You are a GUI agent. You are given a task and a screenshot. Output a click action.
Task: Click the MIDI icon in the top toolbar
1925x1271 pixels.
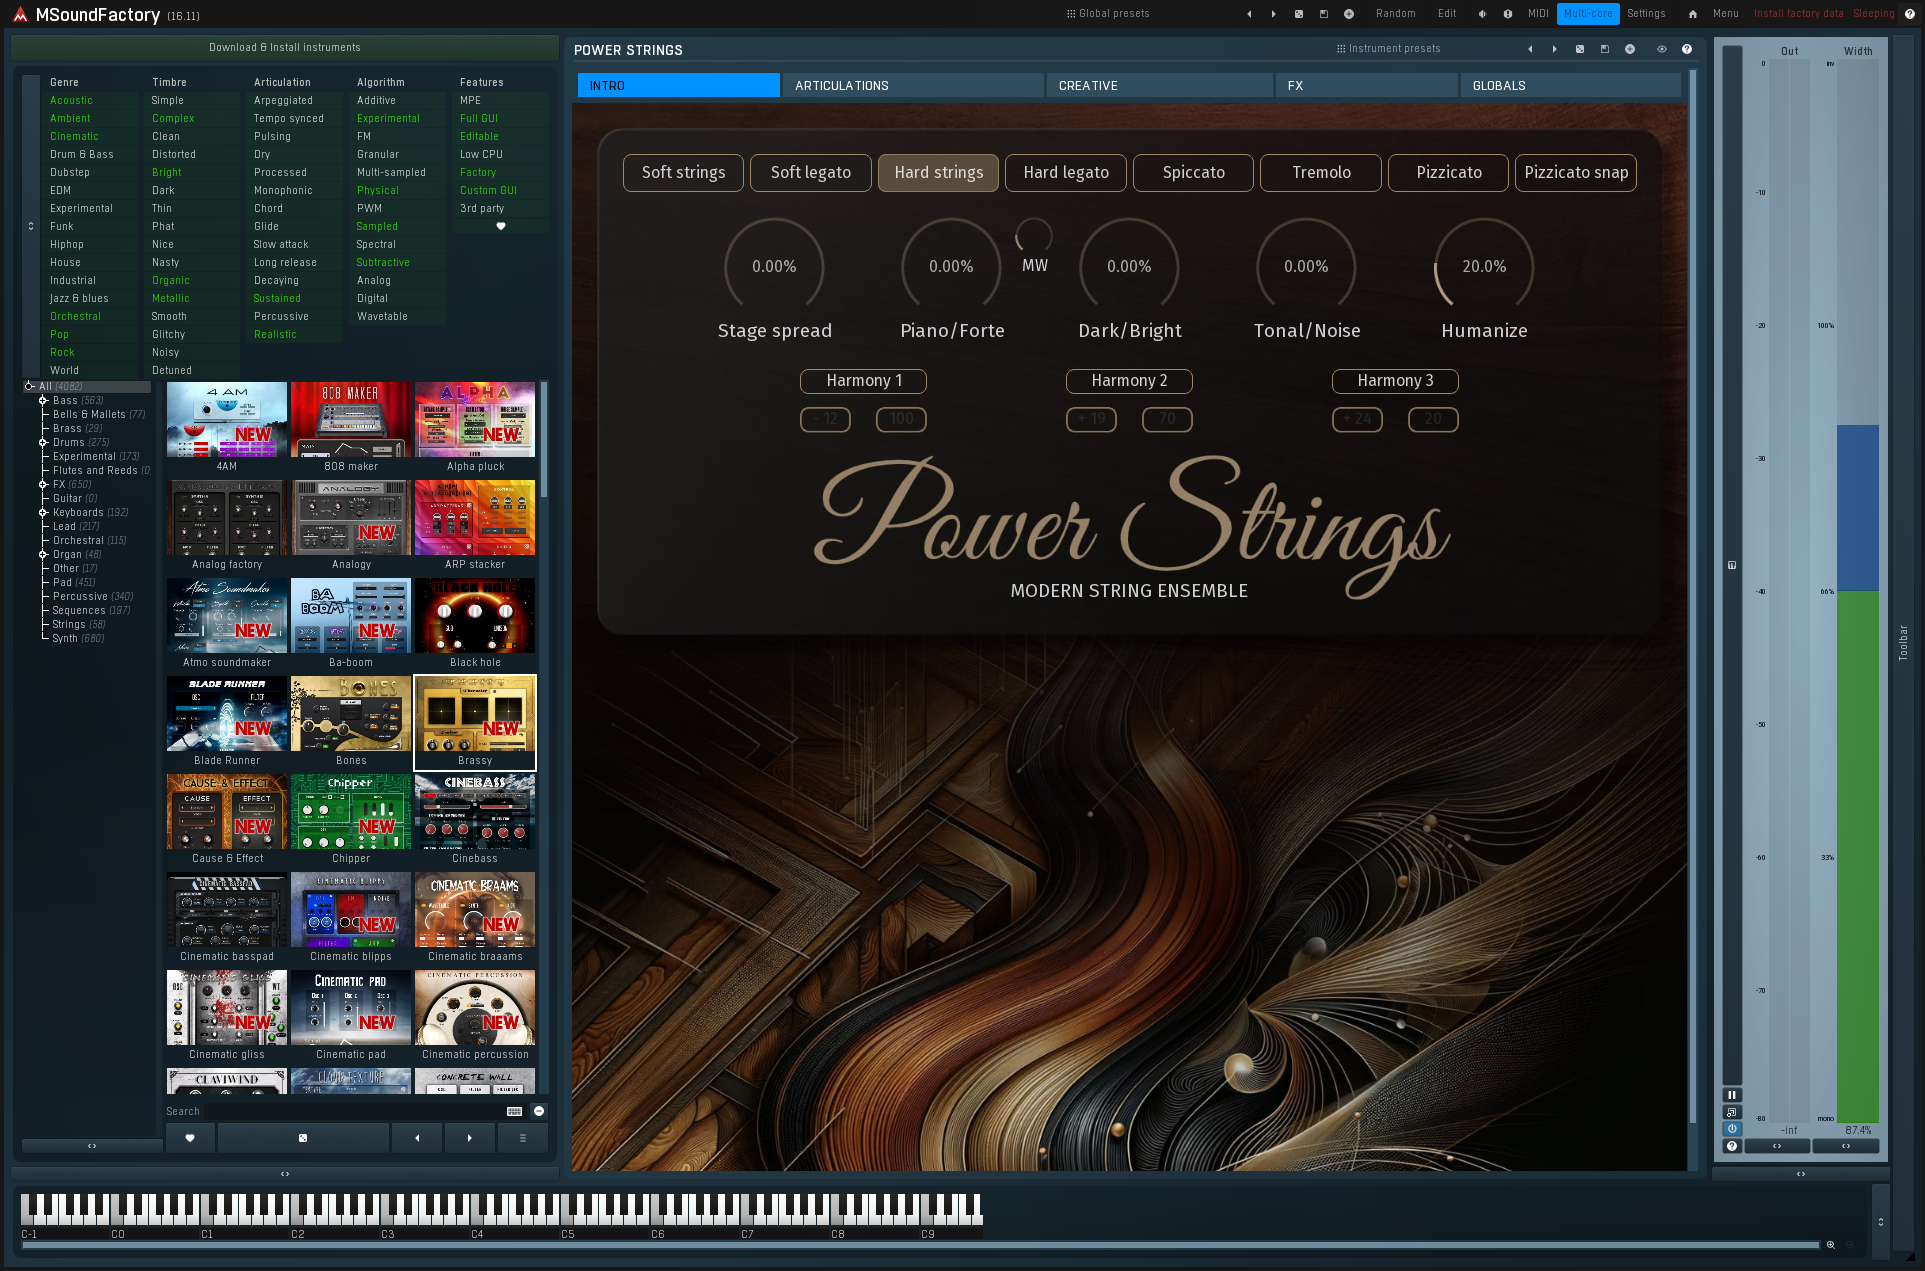pyautogui.click(x=1537, y=13)
